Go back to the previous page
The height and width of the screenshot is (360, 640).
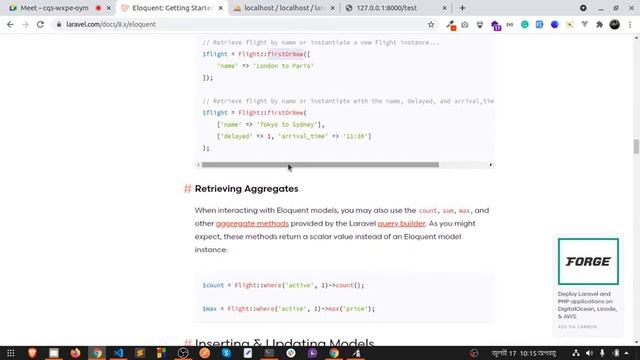[10, 24]
